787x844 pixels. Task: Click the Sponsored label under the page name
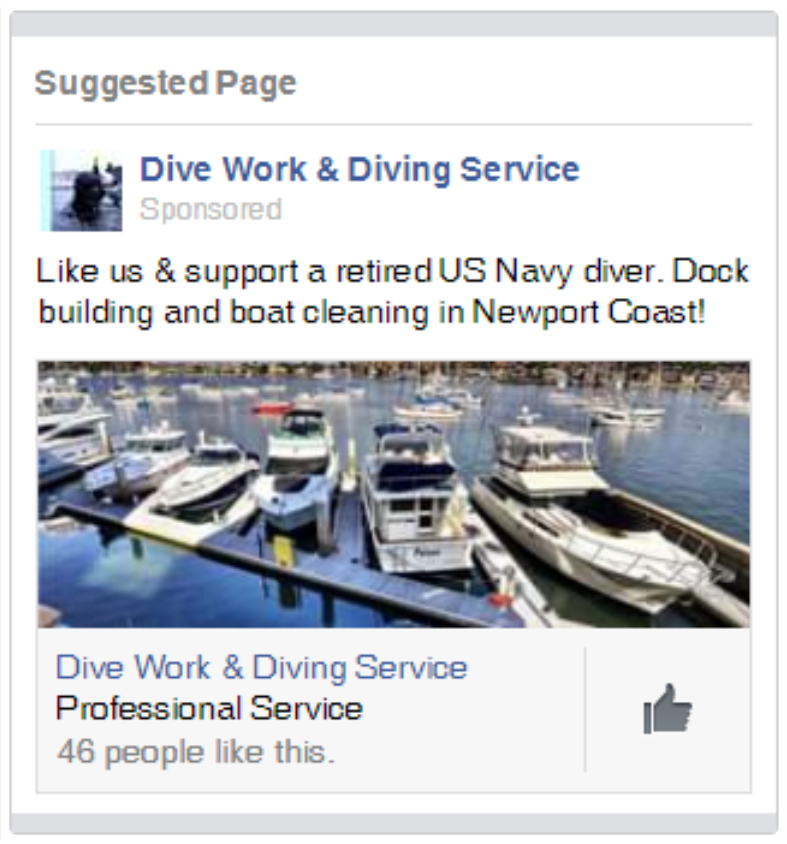(210, 209)
